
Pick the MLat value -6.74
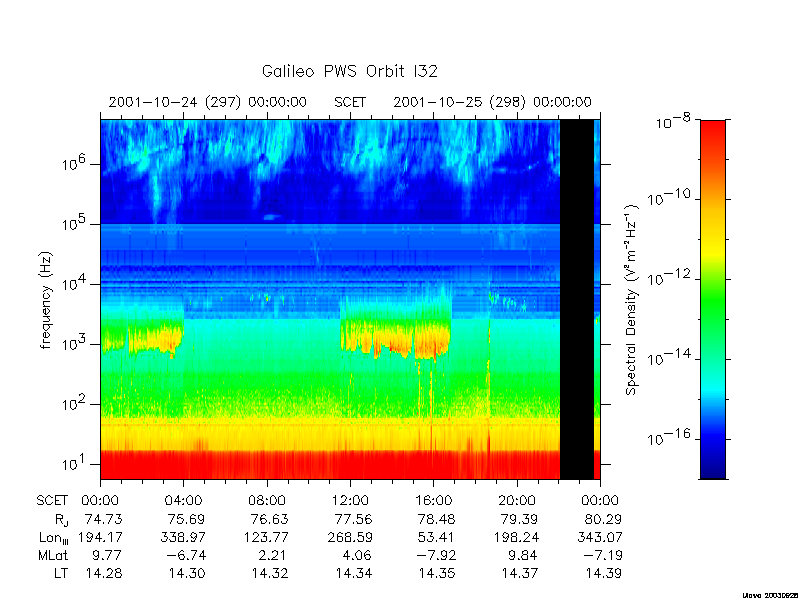tap(184, 555)
